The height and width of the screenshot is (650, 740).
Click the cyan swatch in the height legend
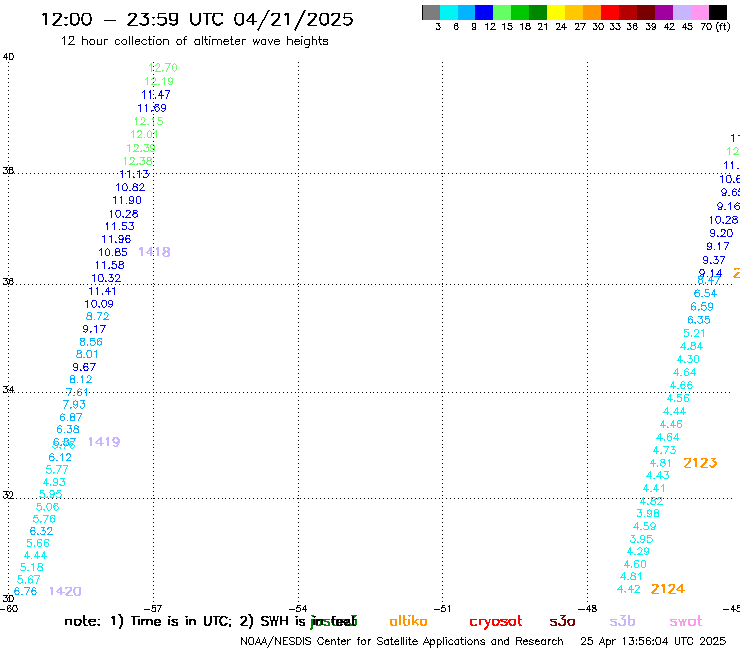[449, 12]
